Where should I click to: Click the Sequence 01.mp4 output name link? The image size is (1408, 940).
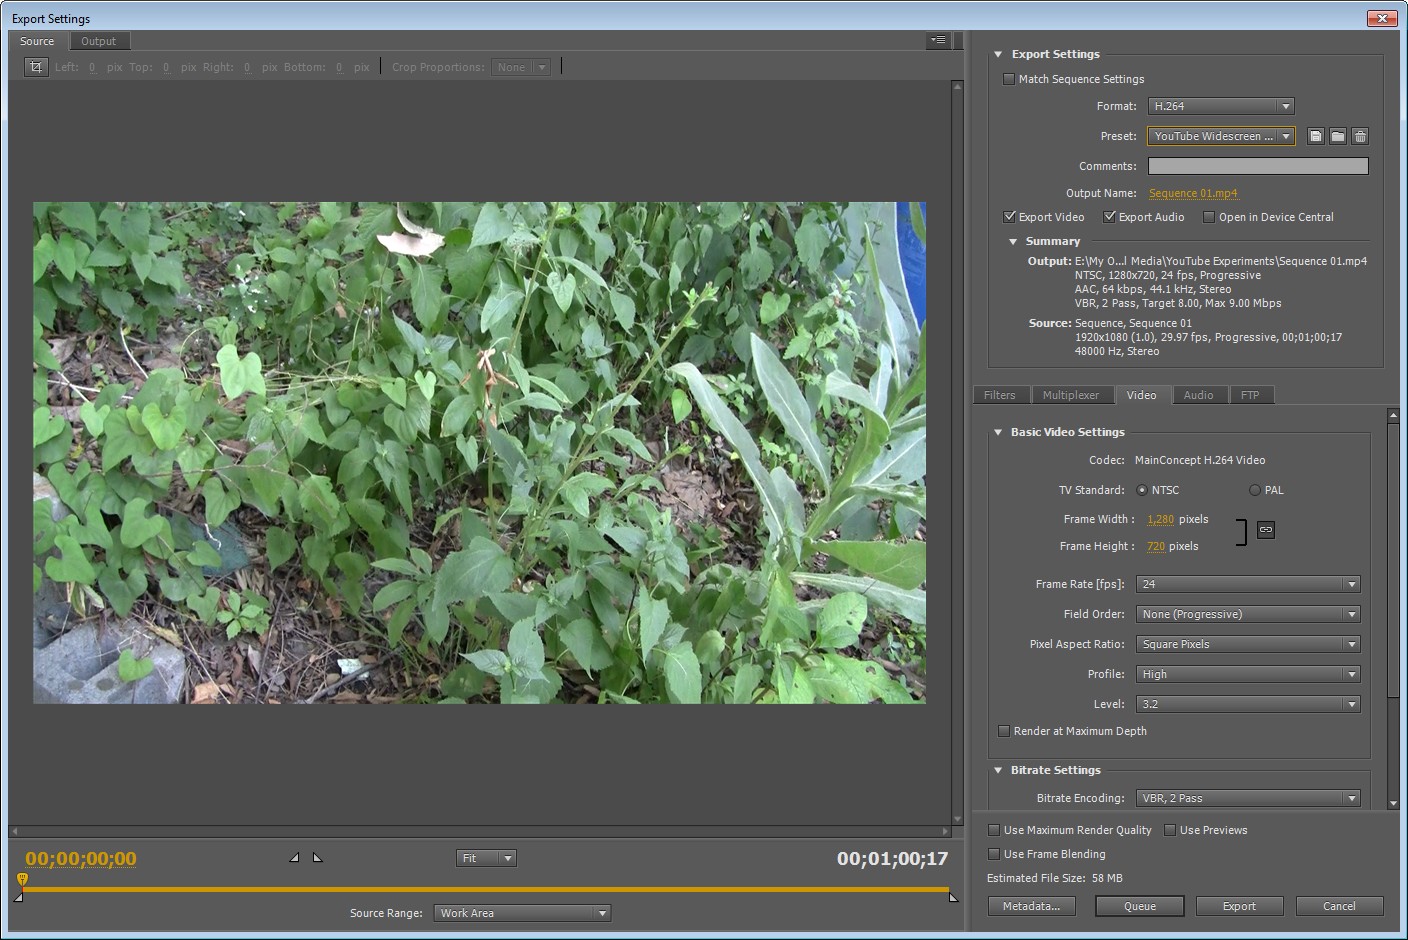(x=1193, y=193)
